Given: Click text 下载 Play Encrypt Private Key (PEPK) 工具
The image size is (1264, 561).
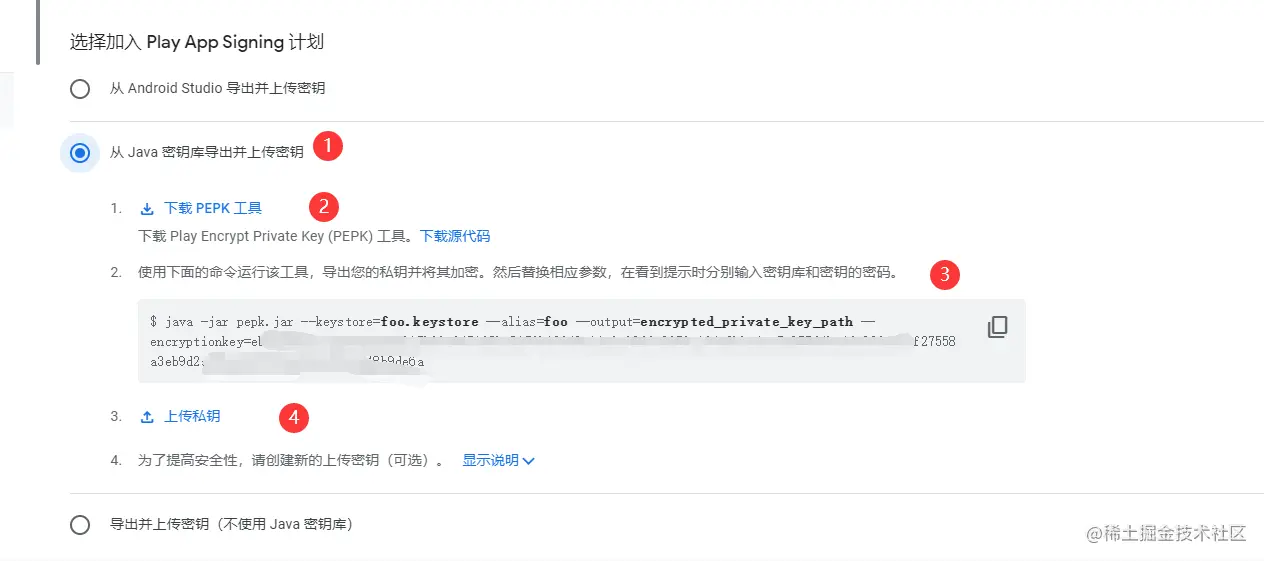Looking at the screenshot, I should tap(277, 237).
